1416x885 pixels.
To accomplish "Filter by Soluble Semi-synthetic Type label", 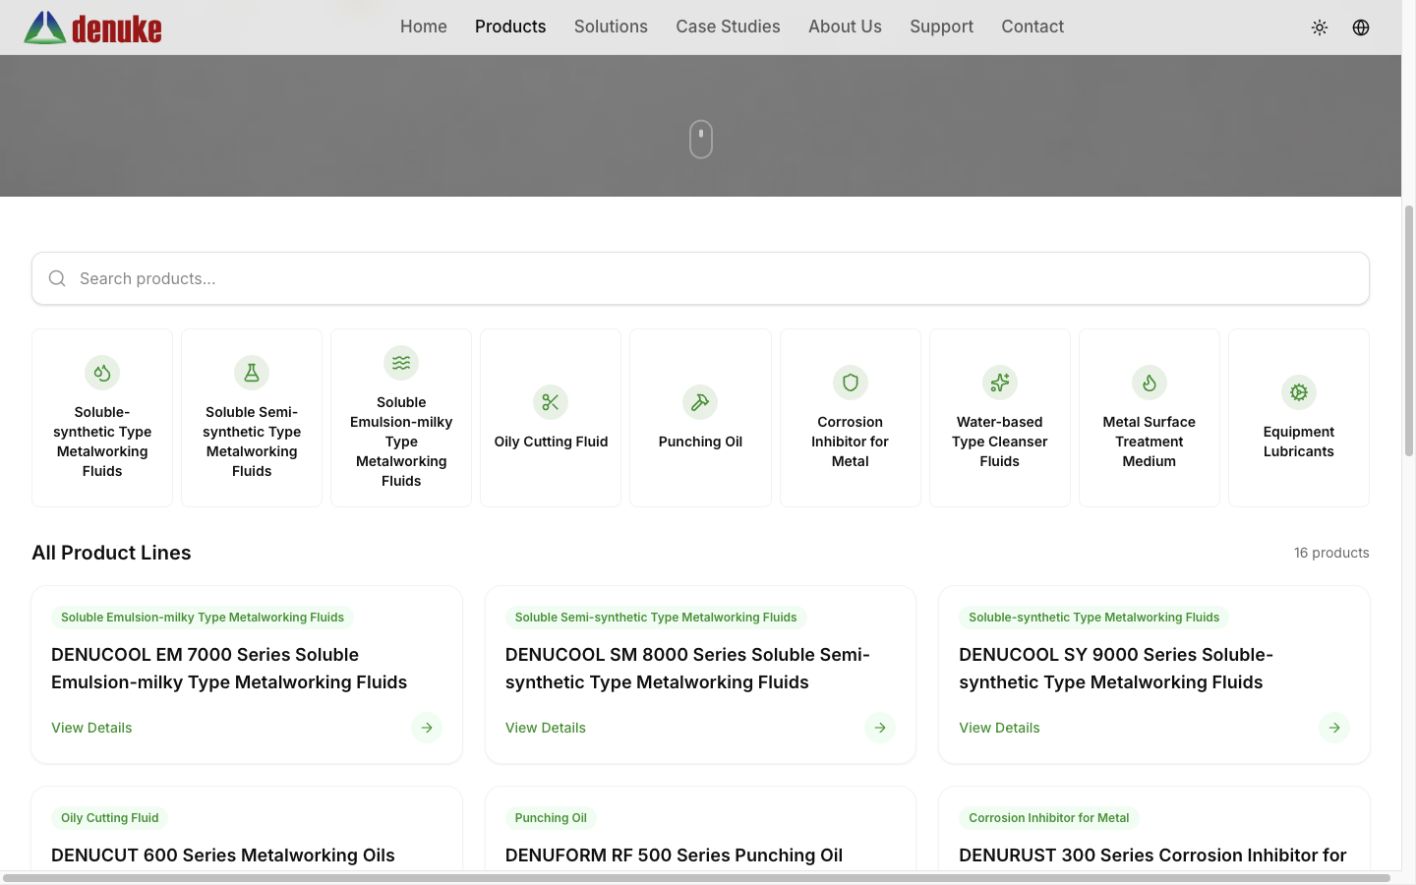I will (x=252, y=442).
